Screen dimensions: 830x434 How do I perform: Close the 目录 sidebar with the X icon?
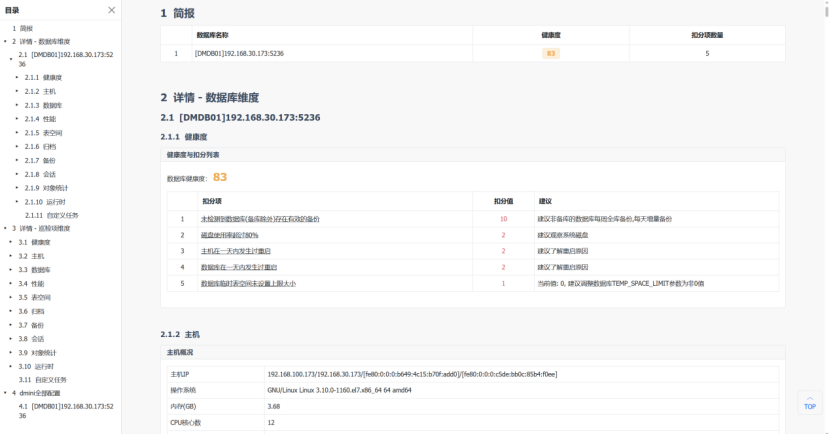111,10
